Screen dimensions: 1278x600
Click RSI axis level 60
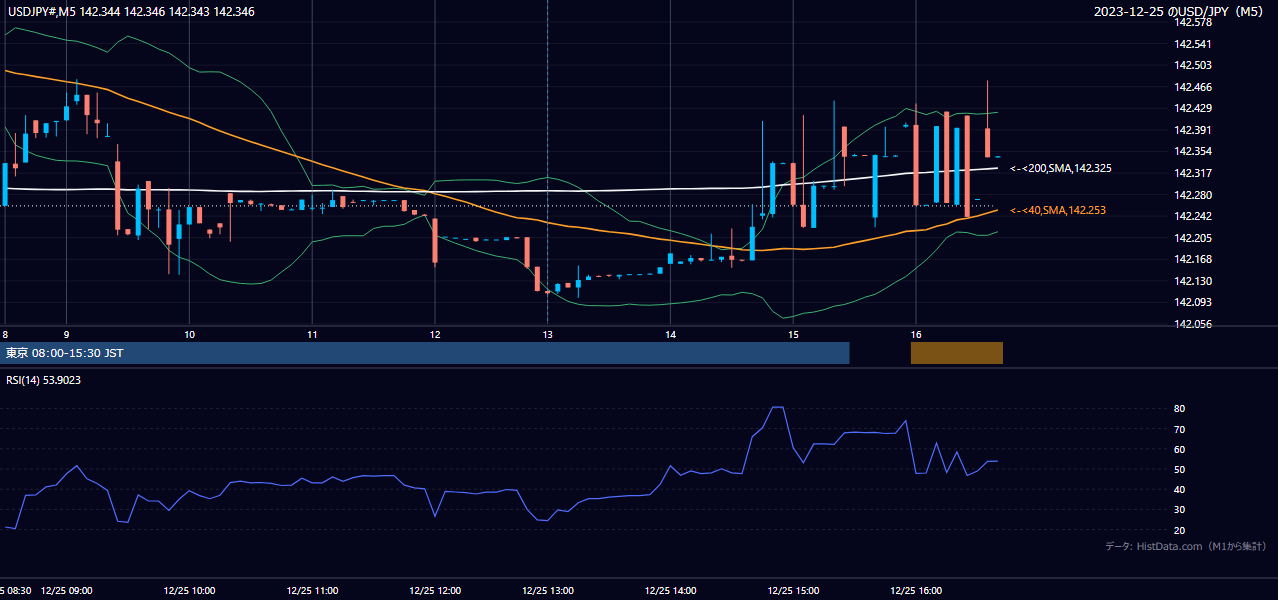tap(1180, 449)
